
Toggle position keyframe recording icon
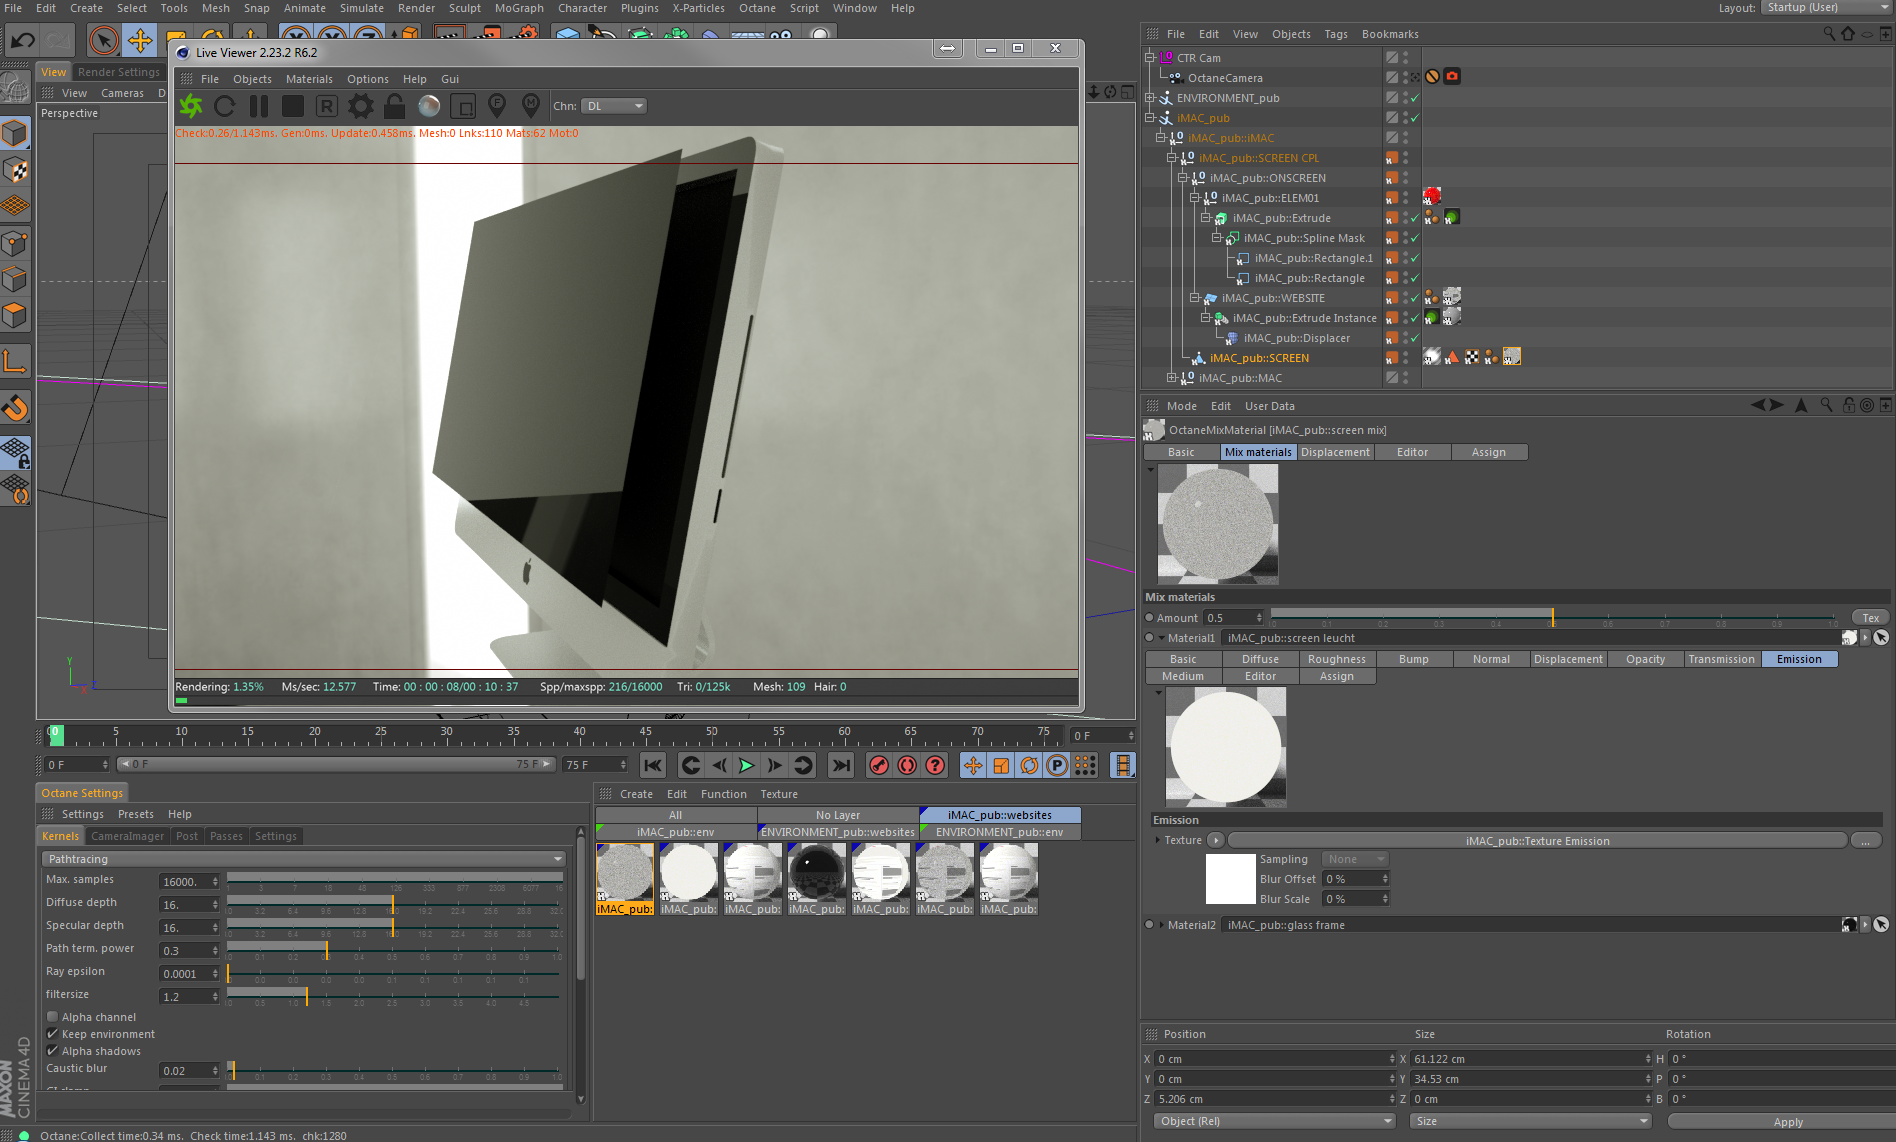973,766
